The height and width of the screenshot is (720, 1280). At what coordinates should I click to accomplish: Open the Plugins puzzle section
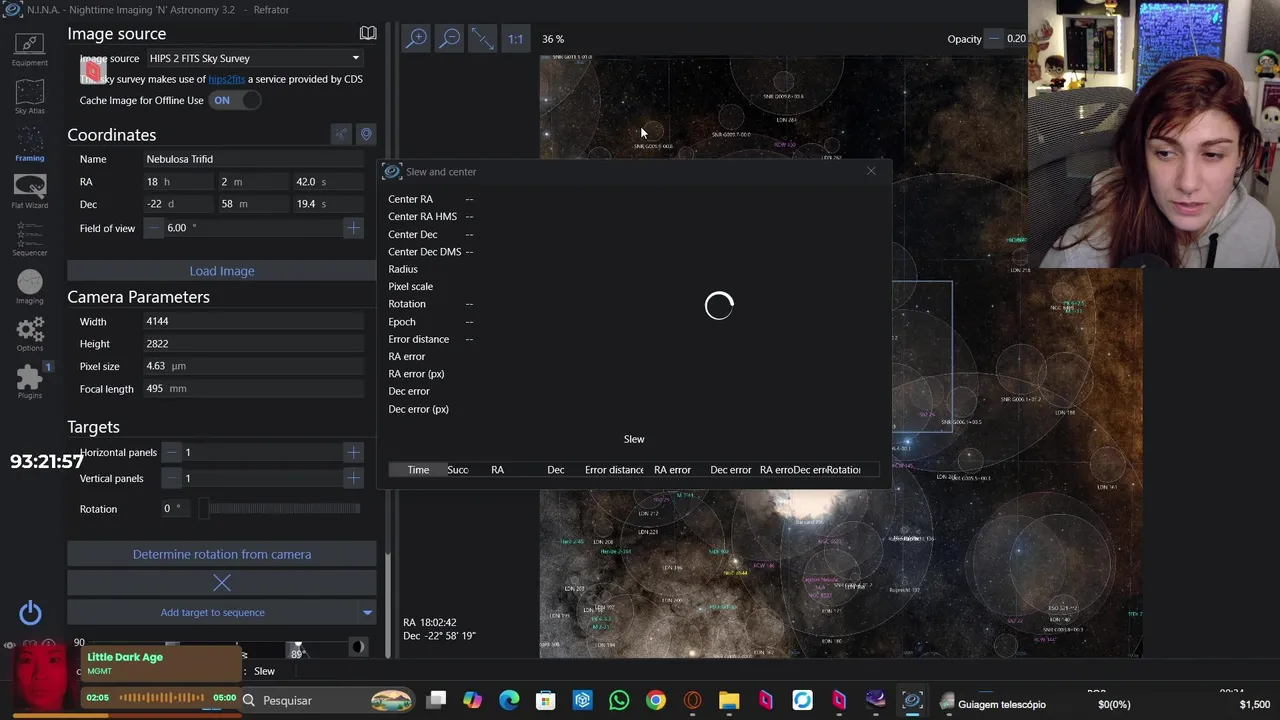click(29, 381)
